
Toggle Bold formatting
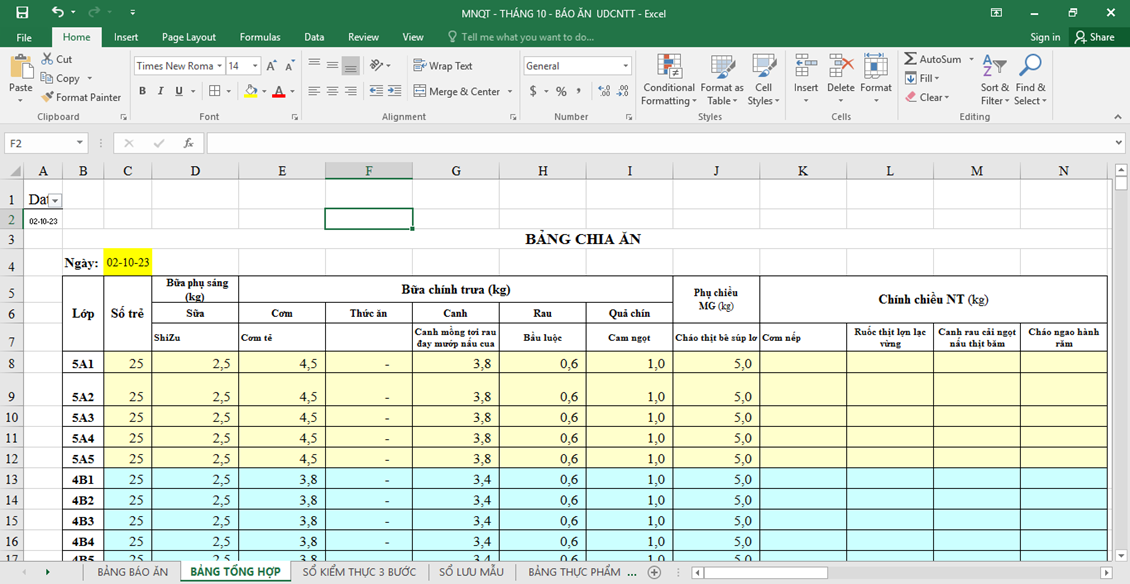(x=142, y=91)
